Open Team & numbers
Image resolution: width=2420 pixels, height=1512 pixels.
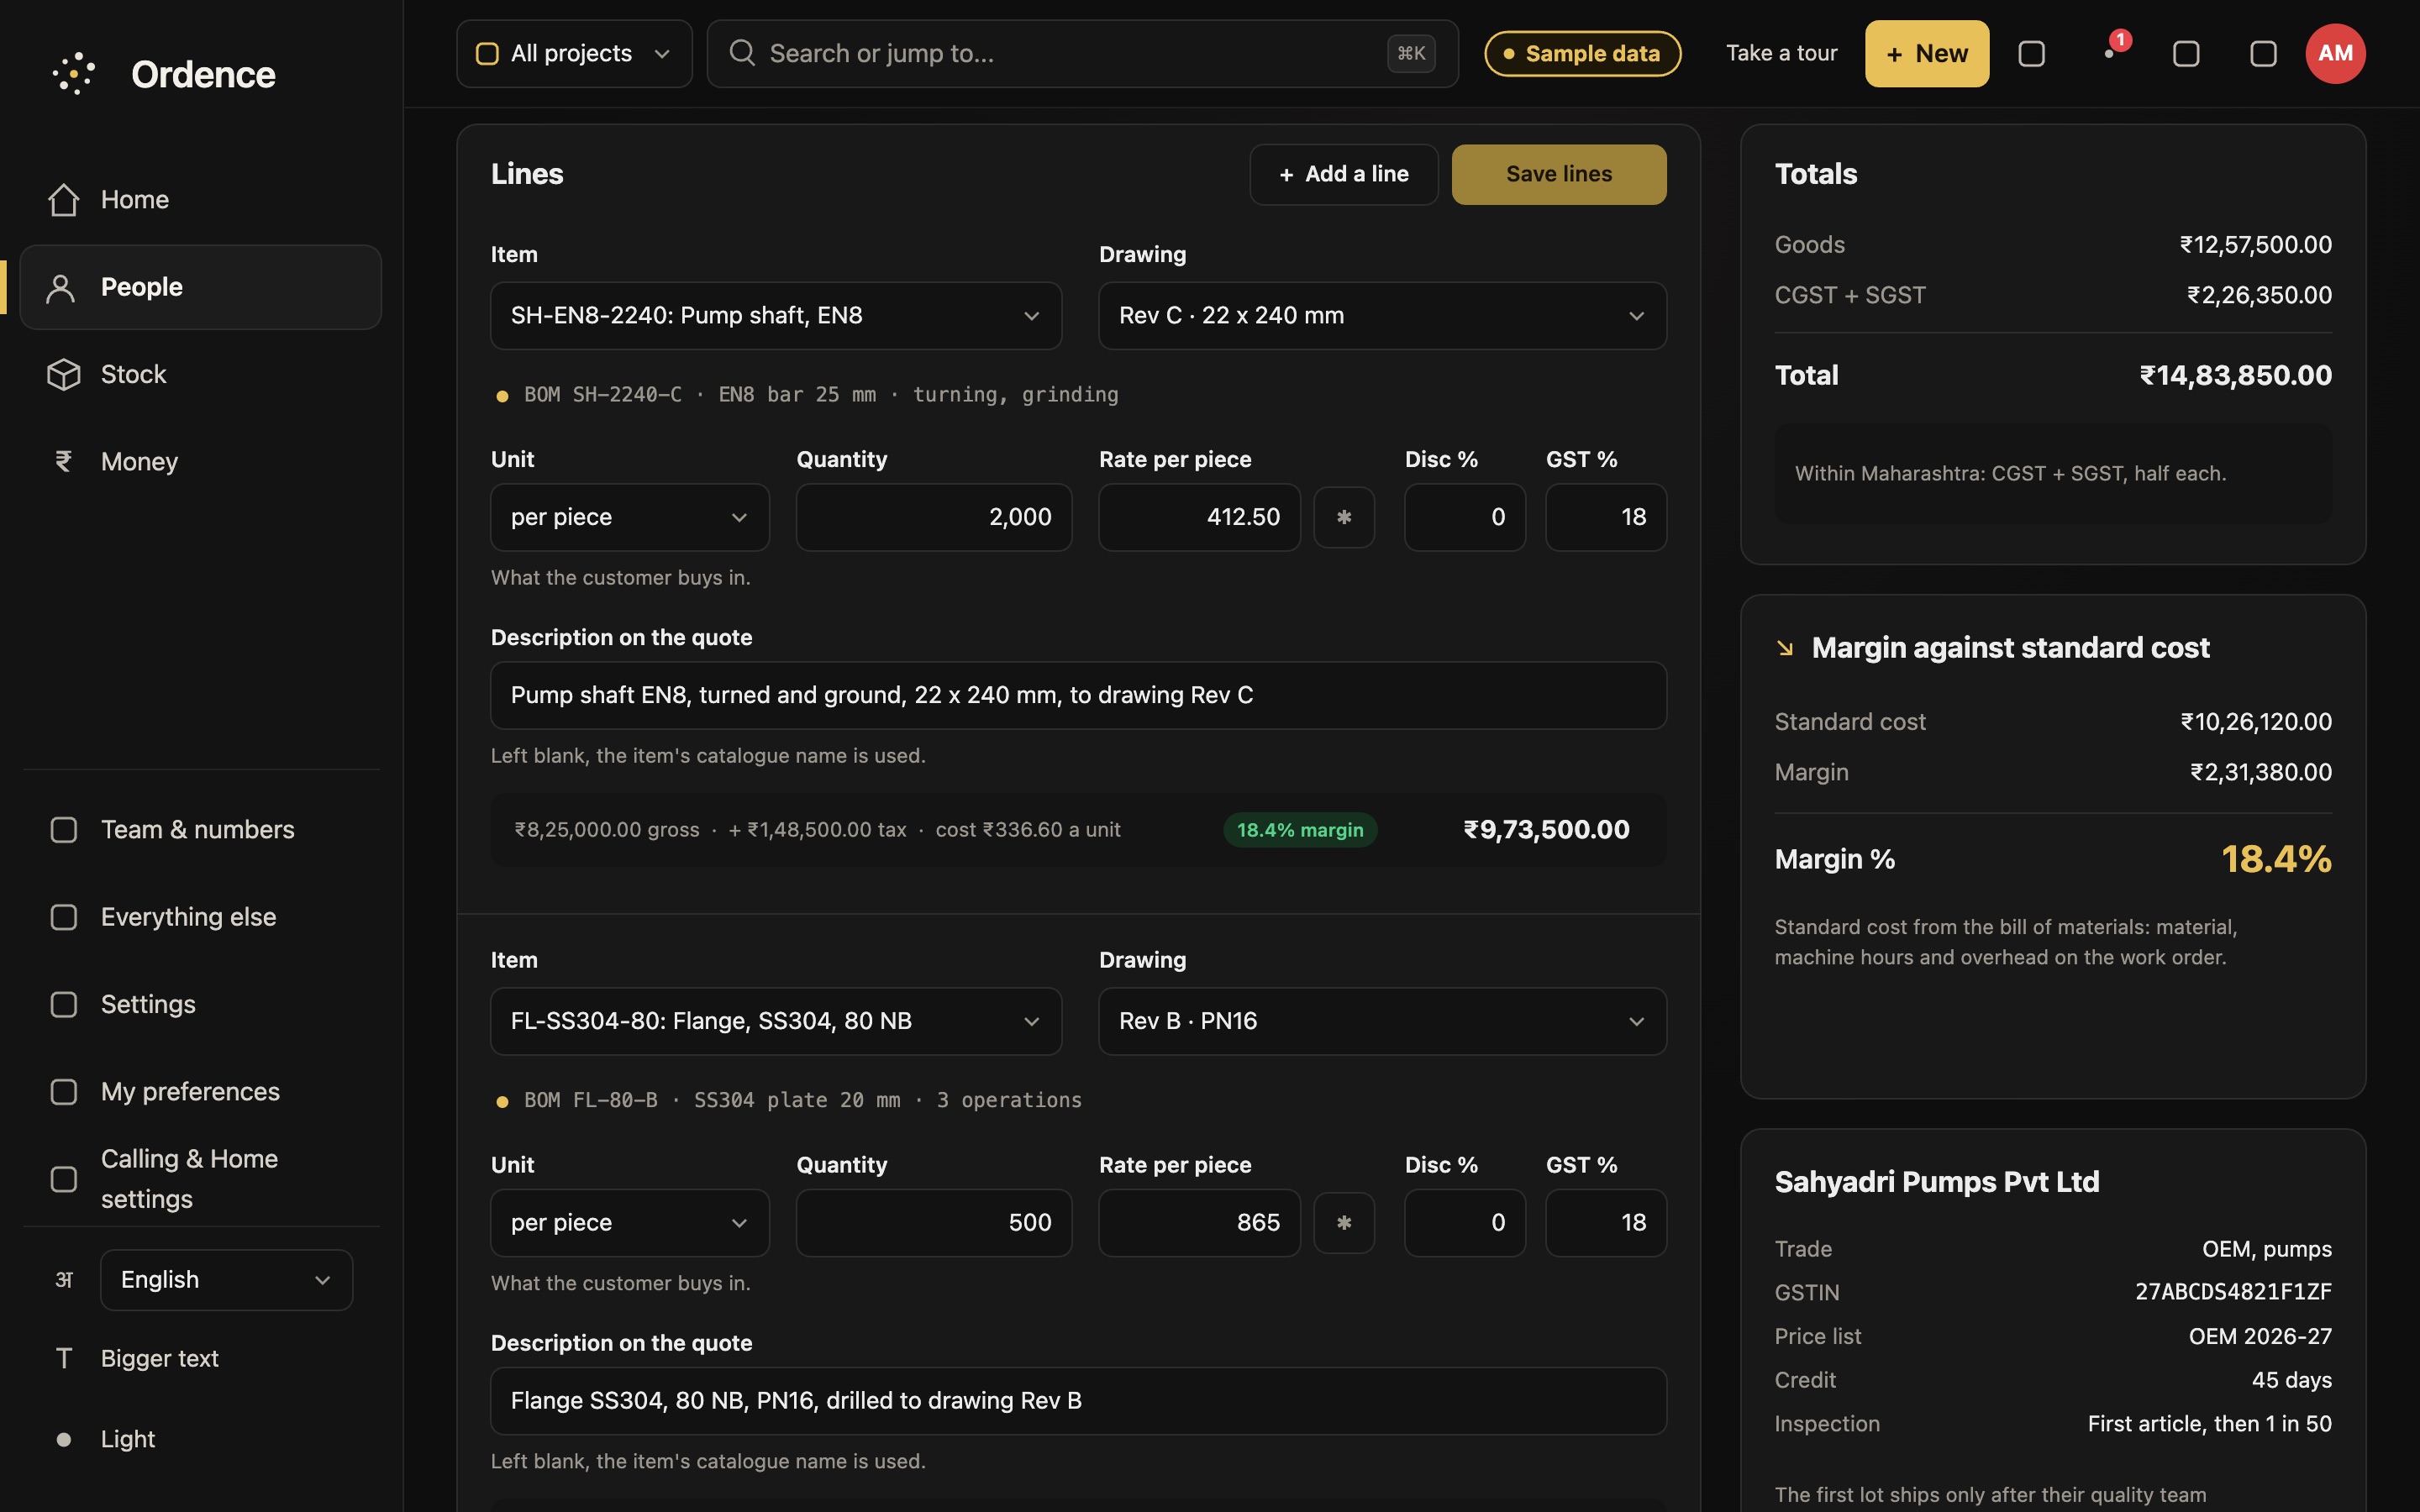(200, 830)
